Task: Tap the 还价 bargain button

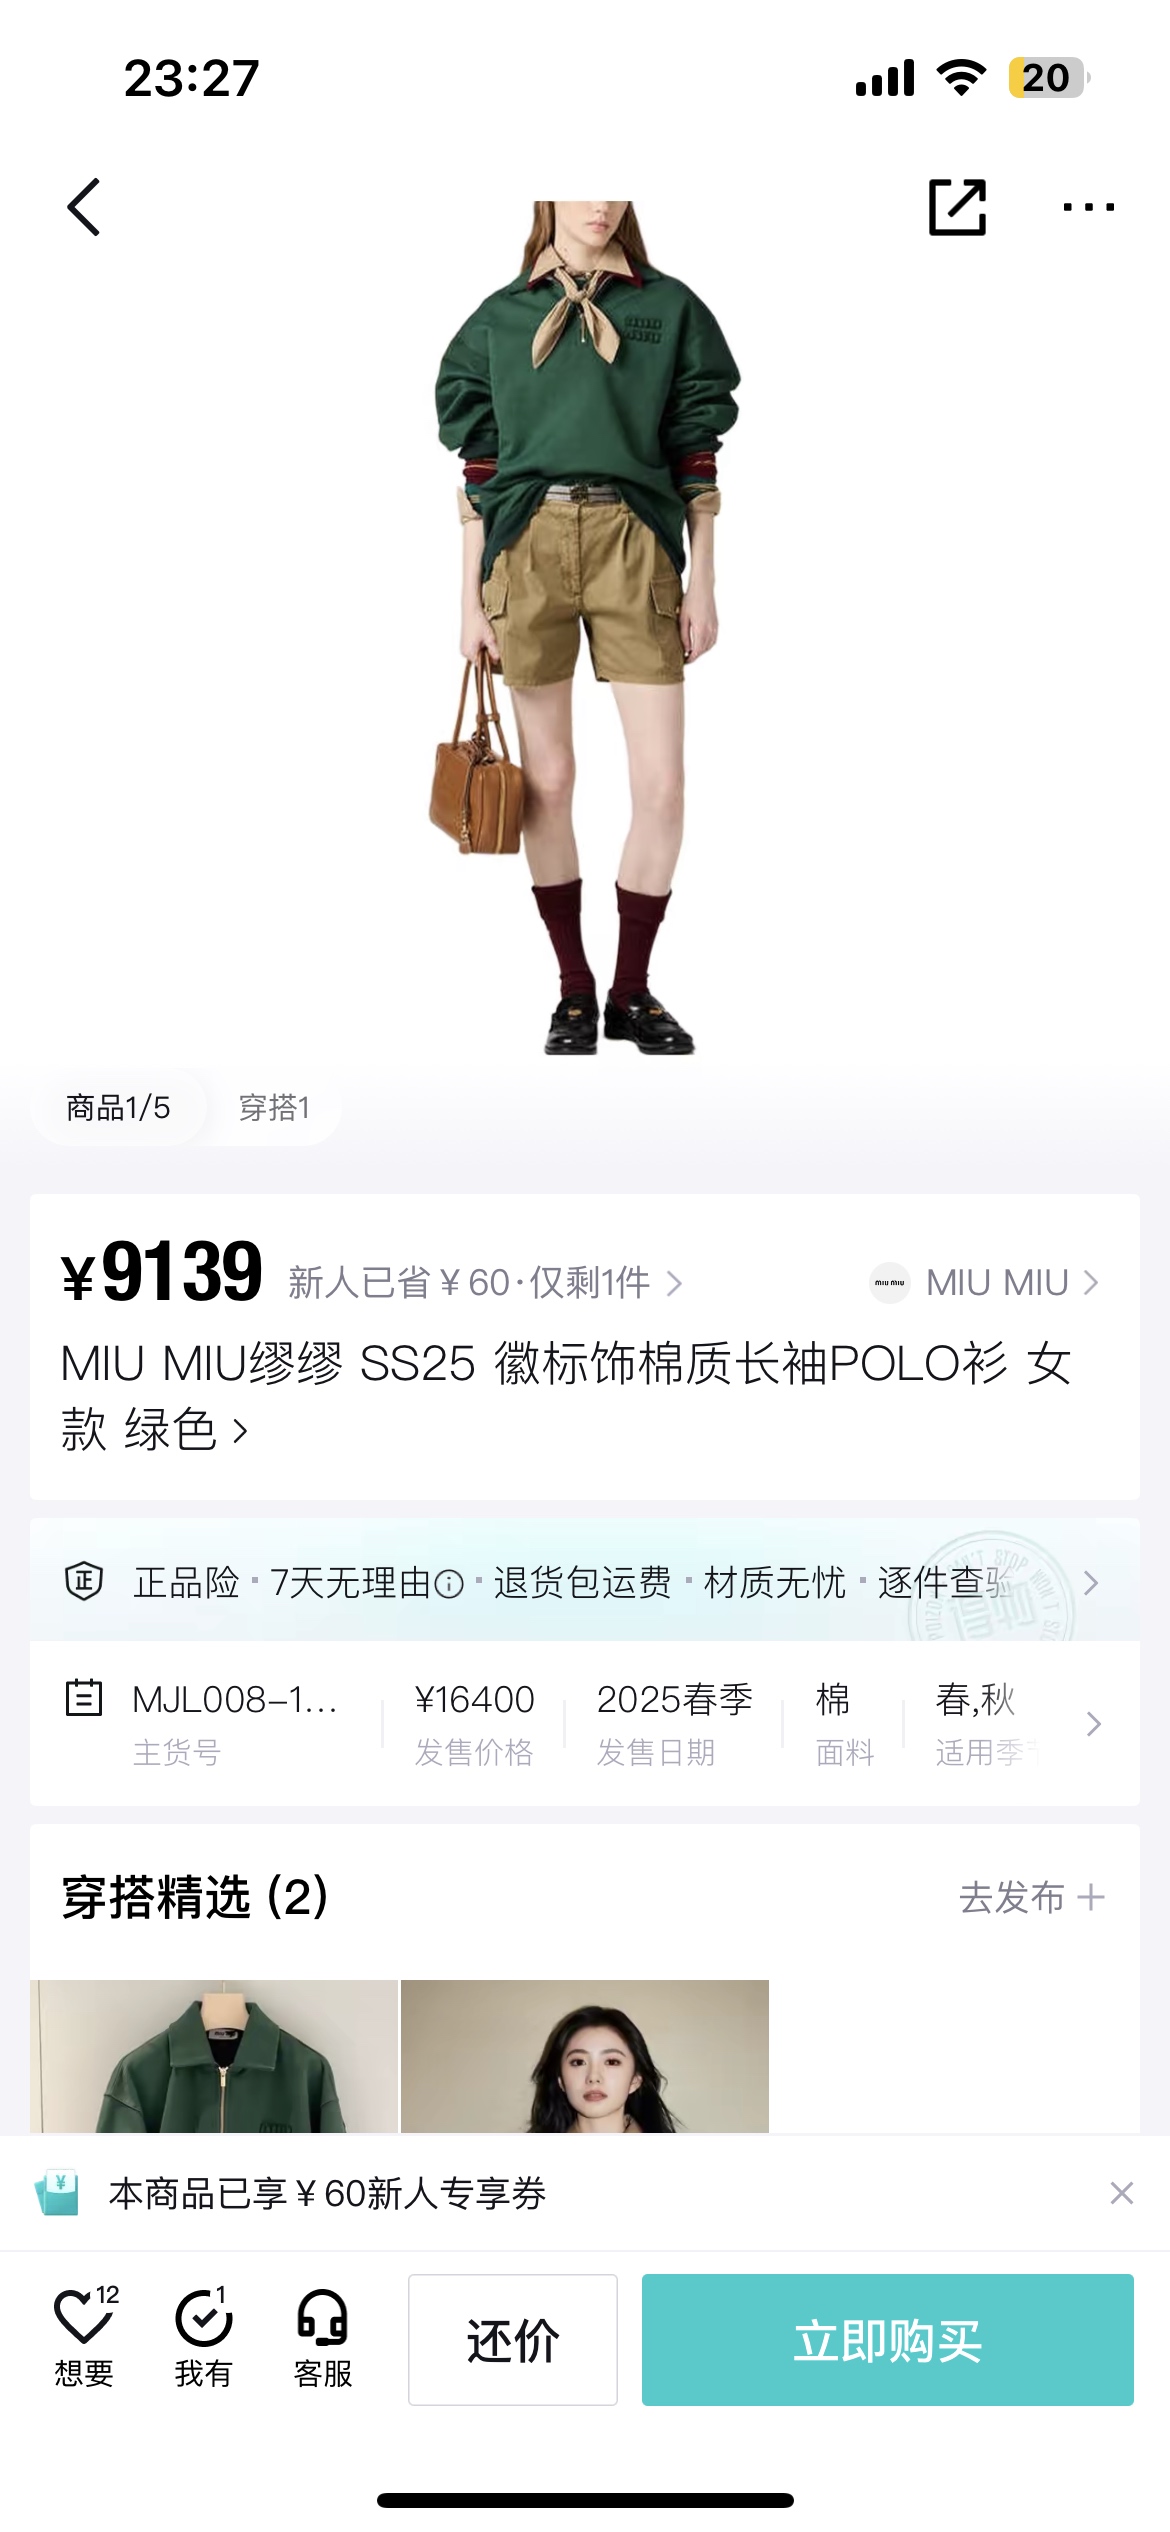Action: pos(512,2340)
